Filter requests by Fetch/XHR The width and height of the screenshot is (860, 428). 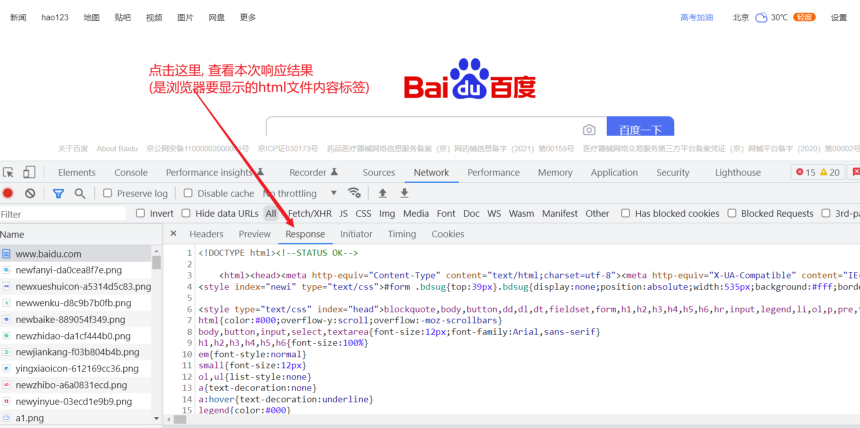point(310,213)
